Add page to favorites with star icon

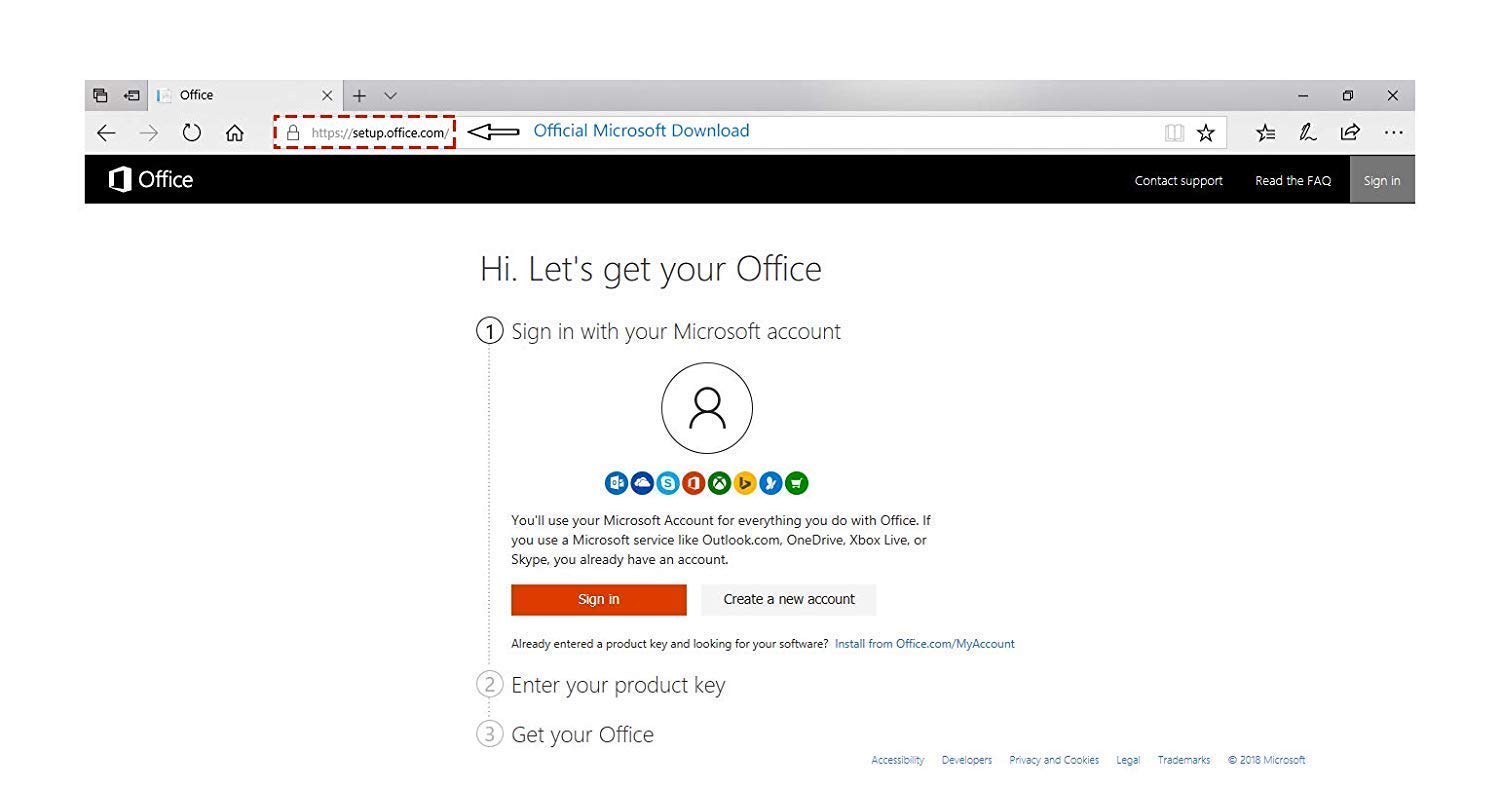[1206, 133]
